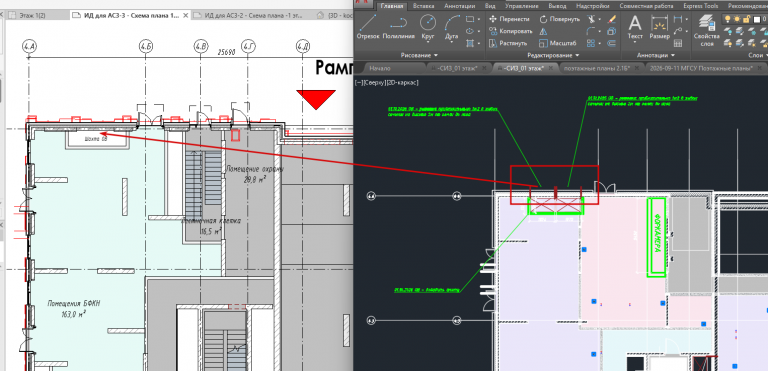Screen dimensions: 768x371
Task: Open the Надстройки ribbon tab
Action: pyautogui.click(x=593, y=6)
